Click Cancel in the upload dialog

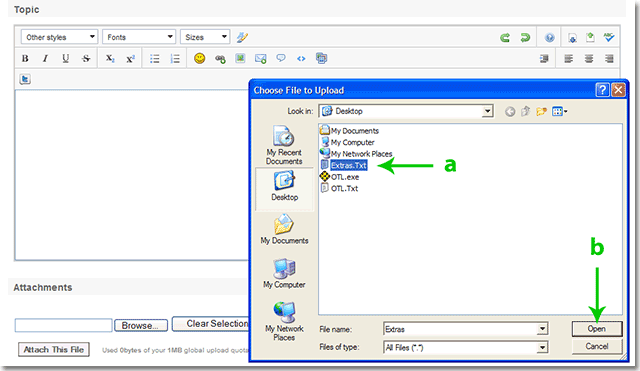pyautogui.click(x=597, y=346)
